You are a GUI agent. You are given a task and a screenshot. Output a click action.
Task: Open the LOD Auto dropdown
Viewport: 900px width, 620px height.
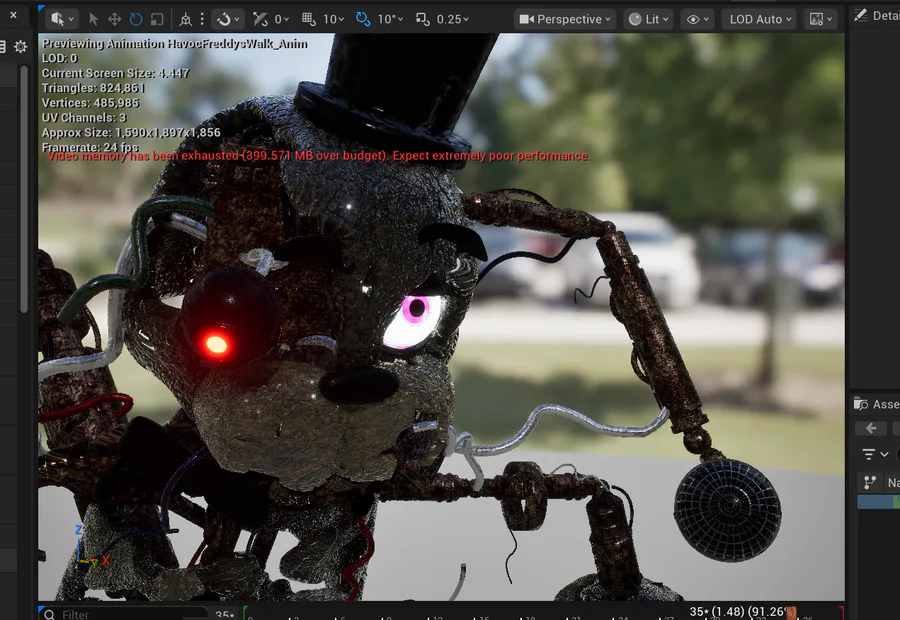(760, 20)
